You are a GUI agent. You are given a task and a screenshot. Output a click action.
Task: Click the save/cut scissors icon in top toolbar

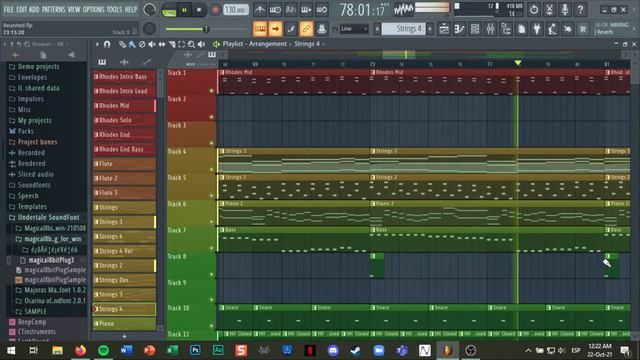549,9
